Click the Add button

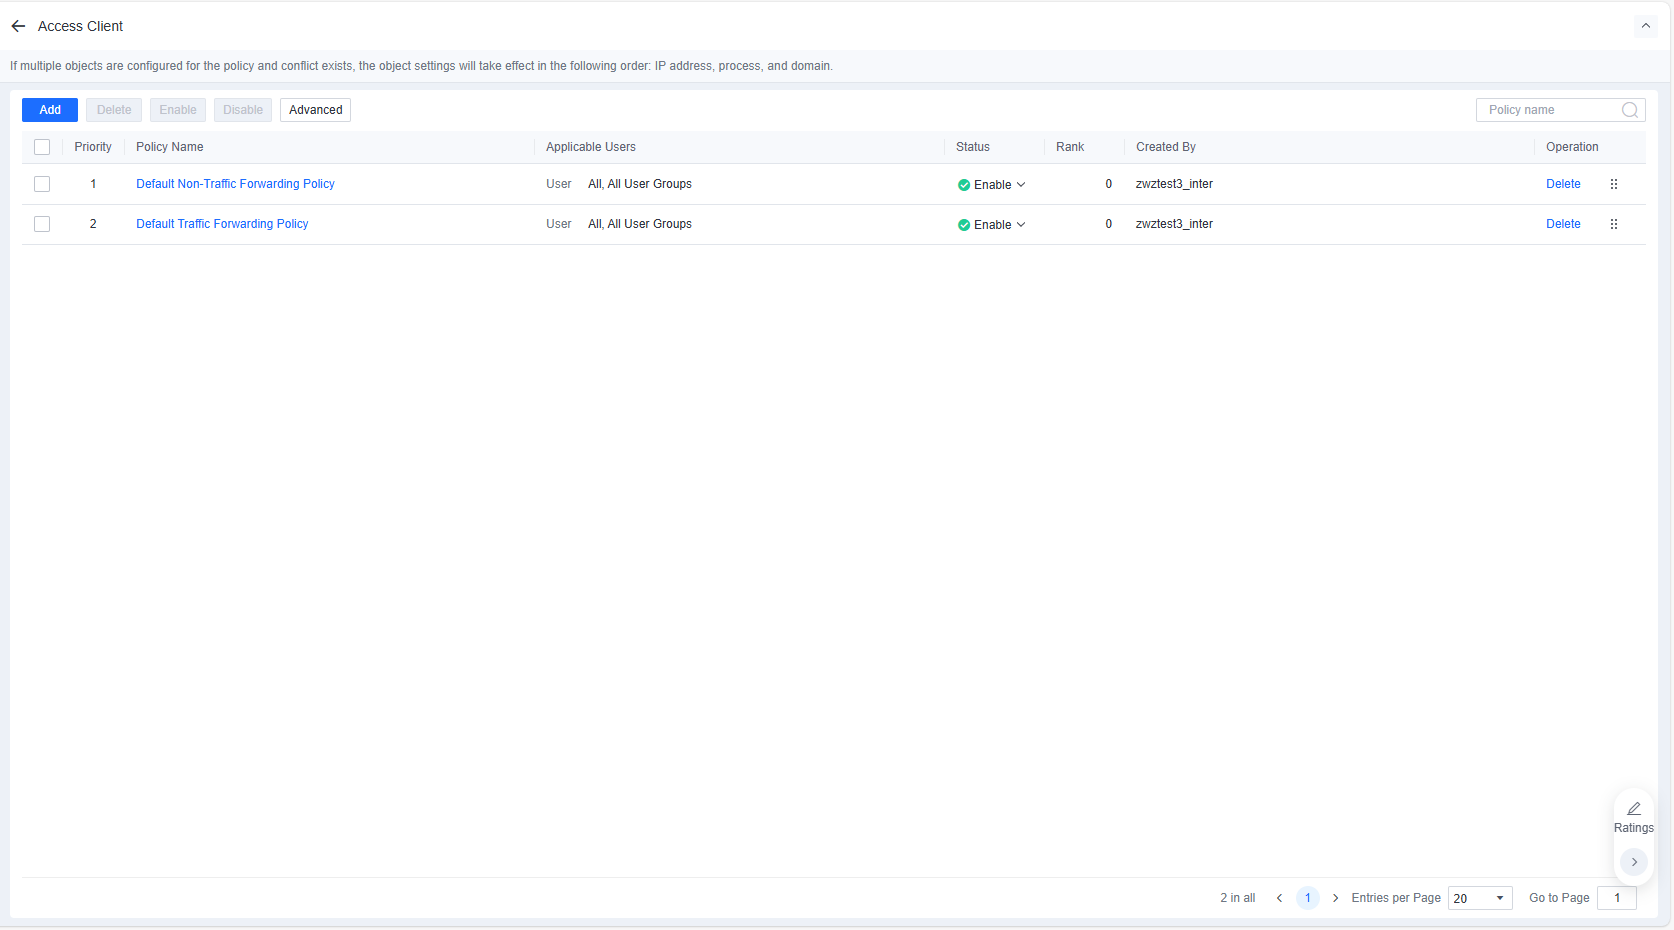point(50,110)
